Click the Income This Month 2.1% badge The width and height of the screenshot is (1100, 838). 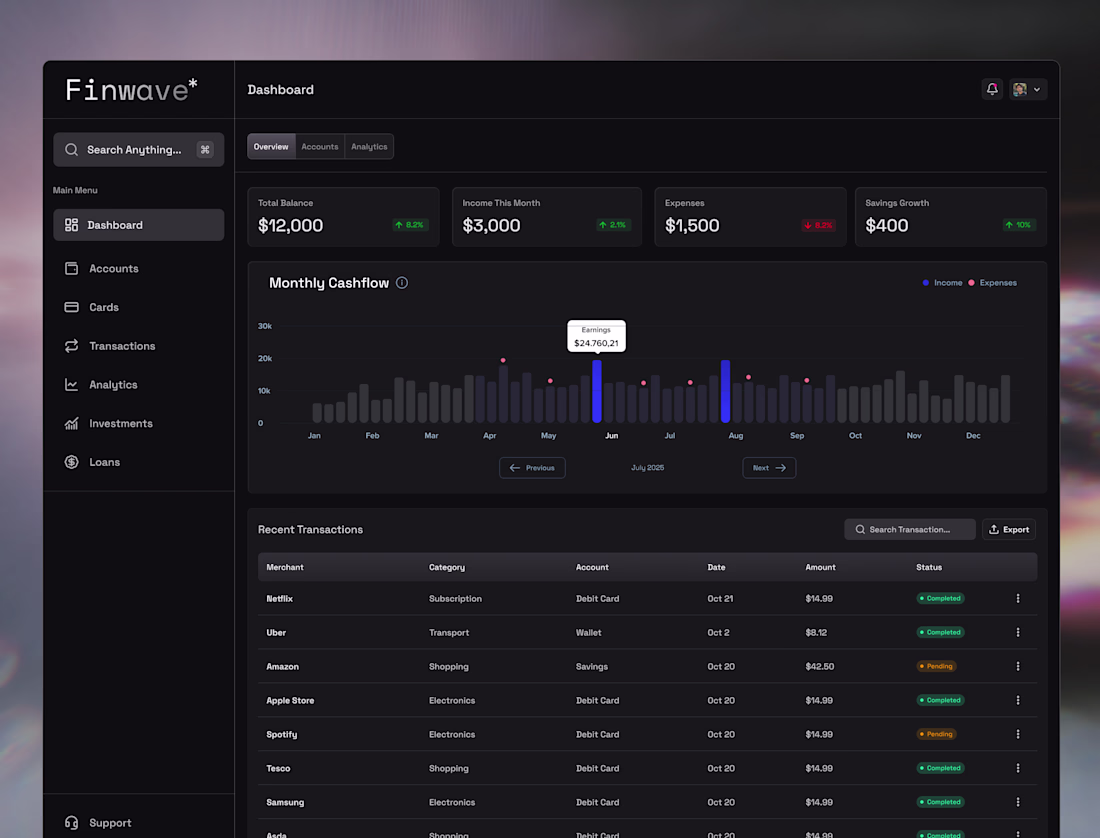click(x=614, y=225)
